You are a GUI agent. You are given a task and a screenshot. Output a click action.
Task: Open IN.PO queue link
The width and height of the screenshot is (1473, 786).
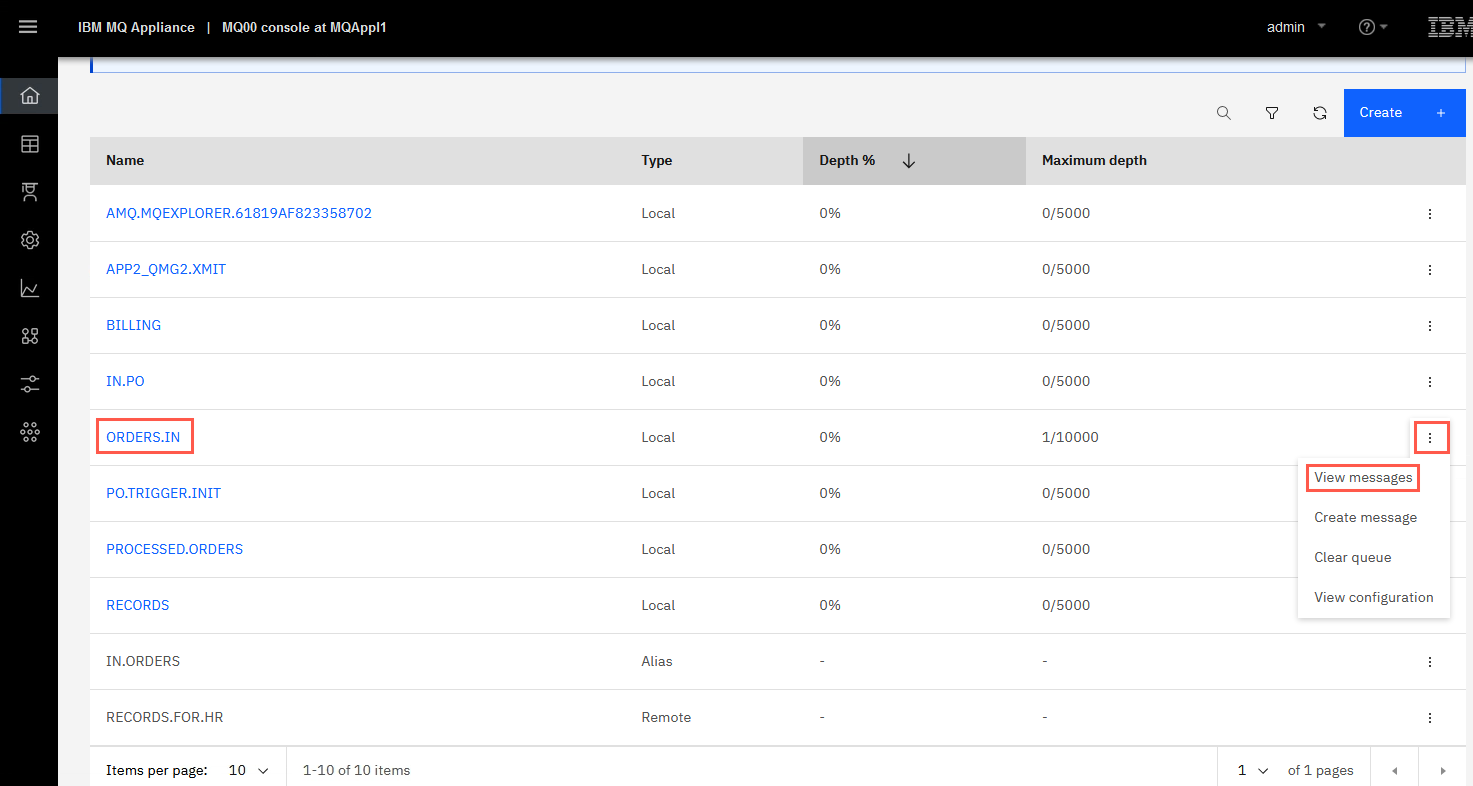coord(125,382)
